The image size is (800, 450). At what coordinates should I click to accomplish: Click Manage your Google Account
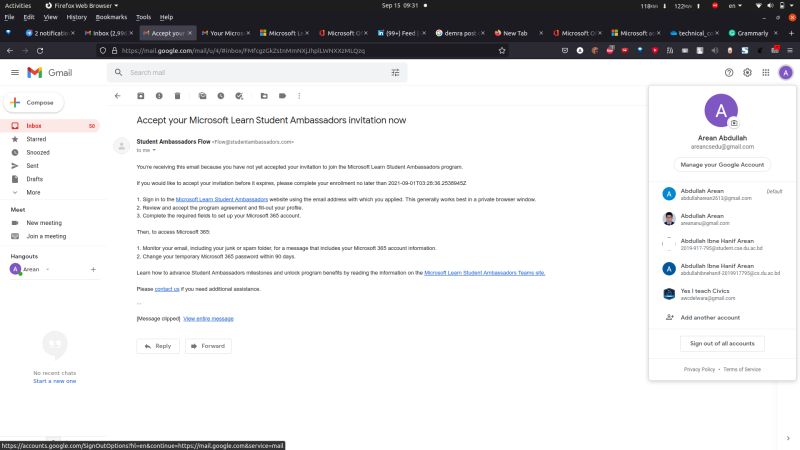[x=722, y=165]
